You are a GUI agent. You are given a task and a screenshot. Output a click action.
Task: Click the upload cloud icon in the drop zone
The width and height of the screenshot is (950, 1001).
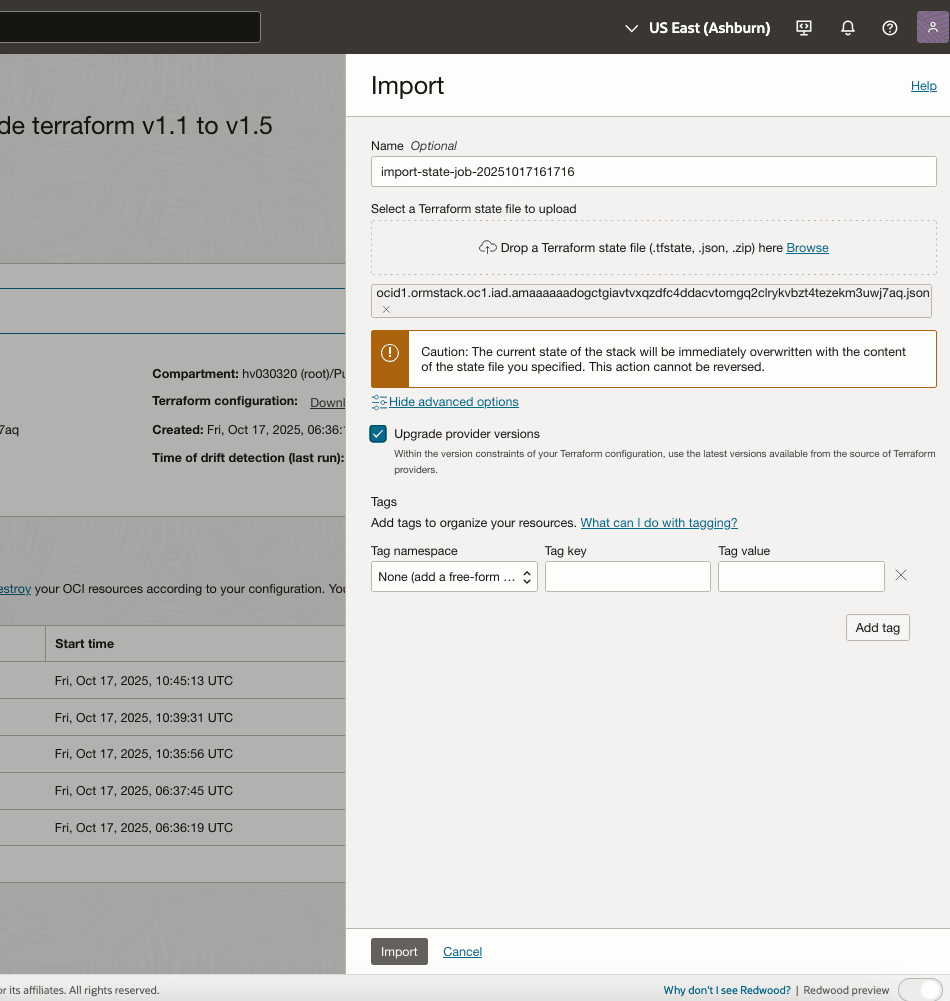click(487, 247)
